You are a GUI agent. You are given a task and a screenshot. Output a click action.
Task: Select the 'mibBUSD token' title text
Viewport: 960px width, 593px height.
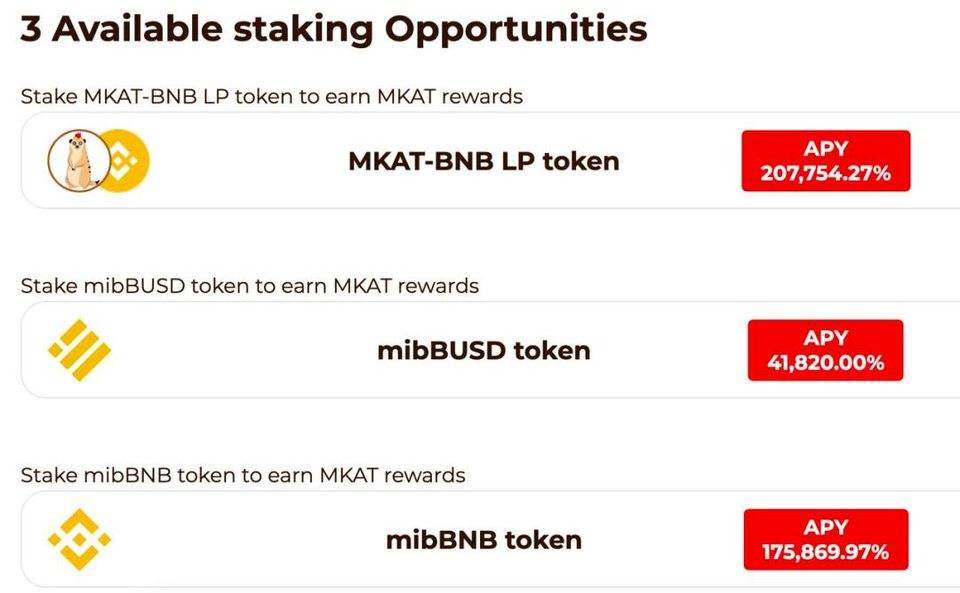(x=484, y=351)
